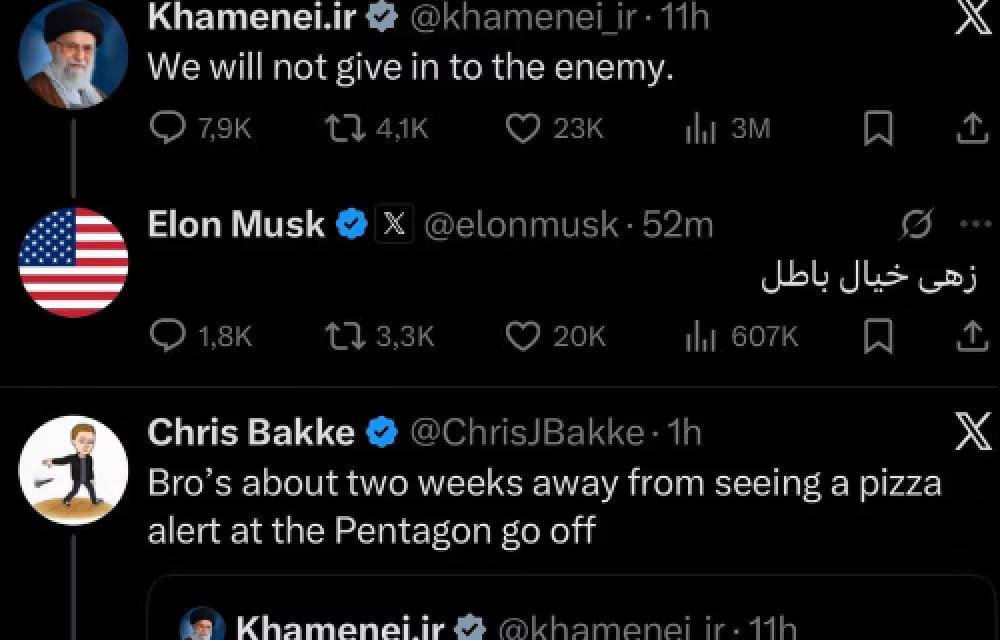Bookmark the Khamenei.ir tweet
Viewport: 1000px width, 640px height.
point(878,129)
